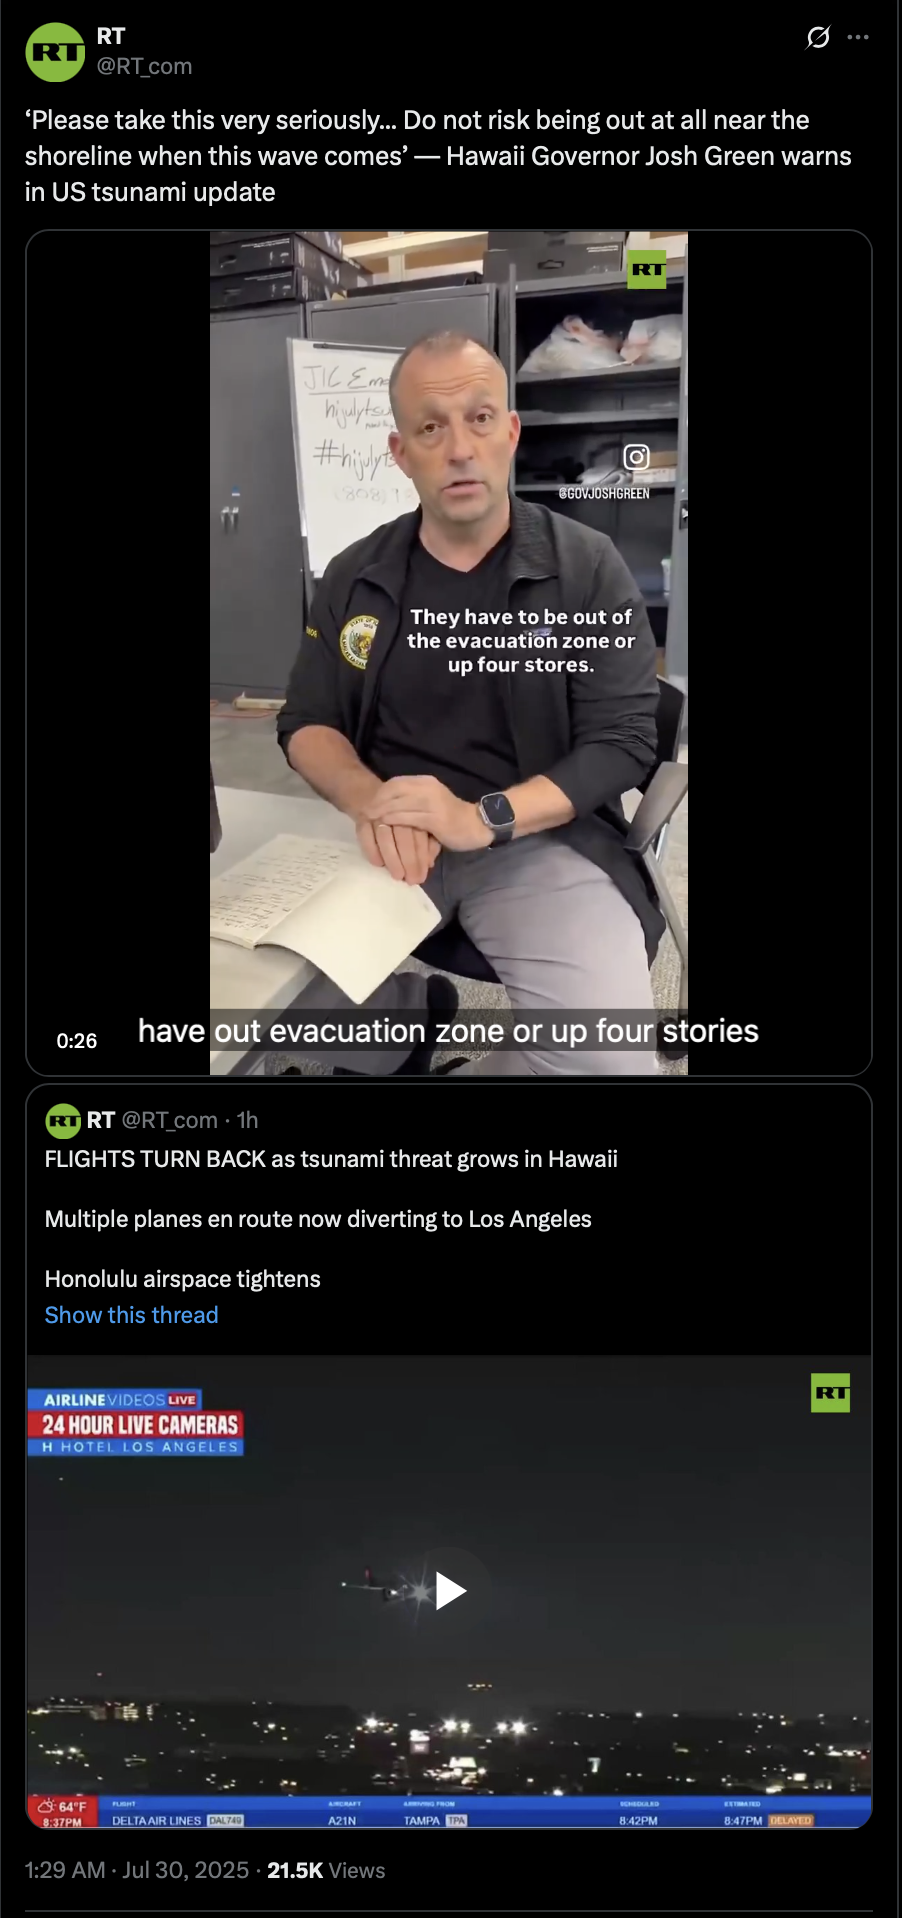Click the RT display name in header

[111, 36]
